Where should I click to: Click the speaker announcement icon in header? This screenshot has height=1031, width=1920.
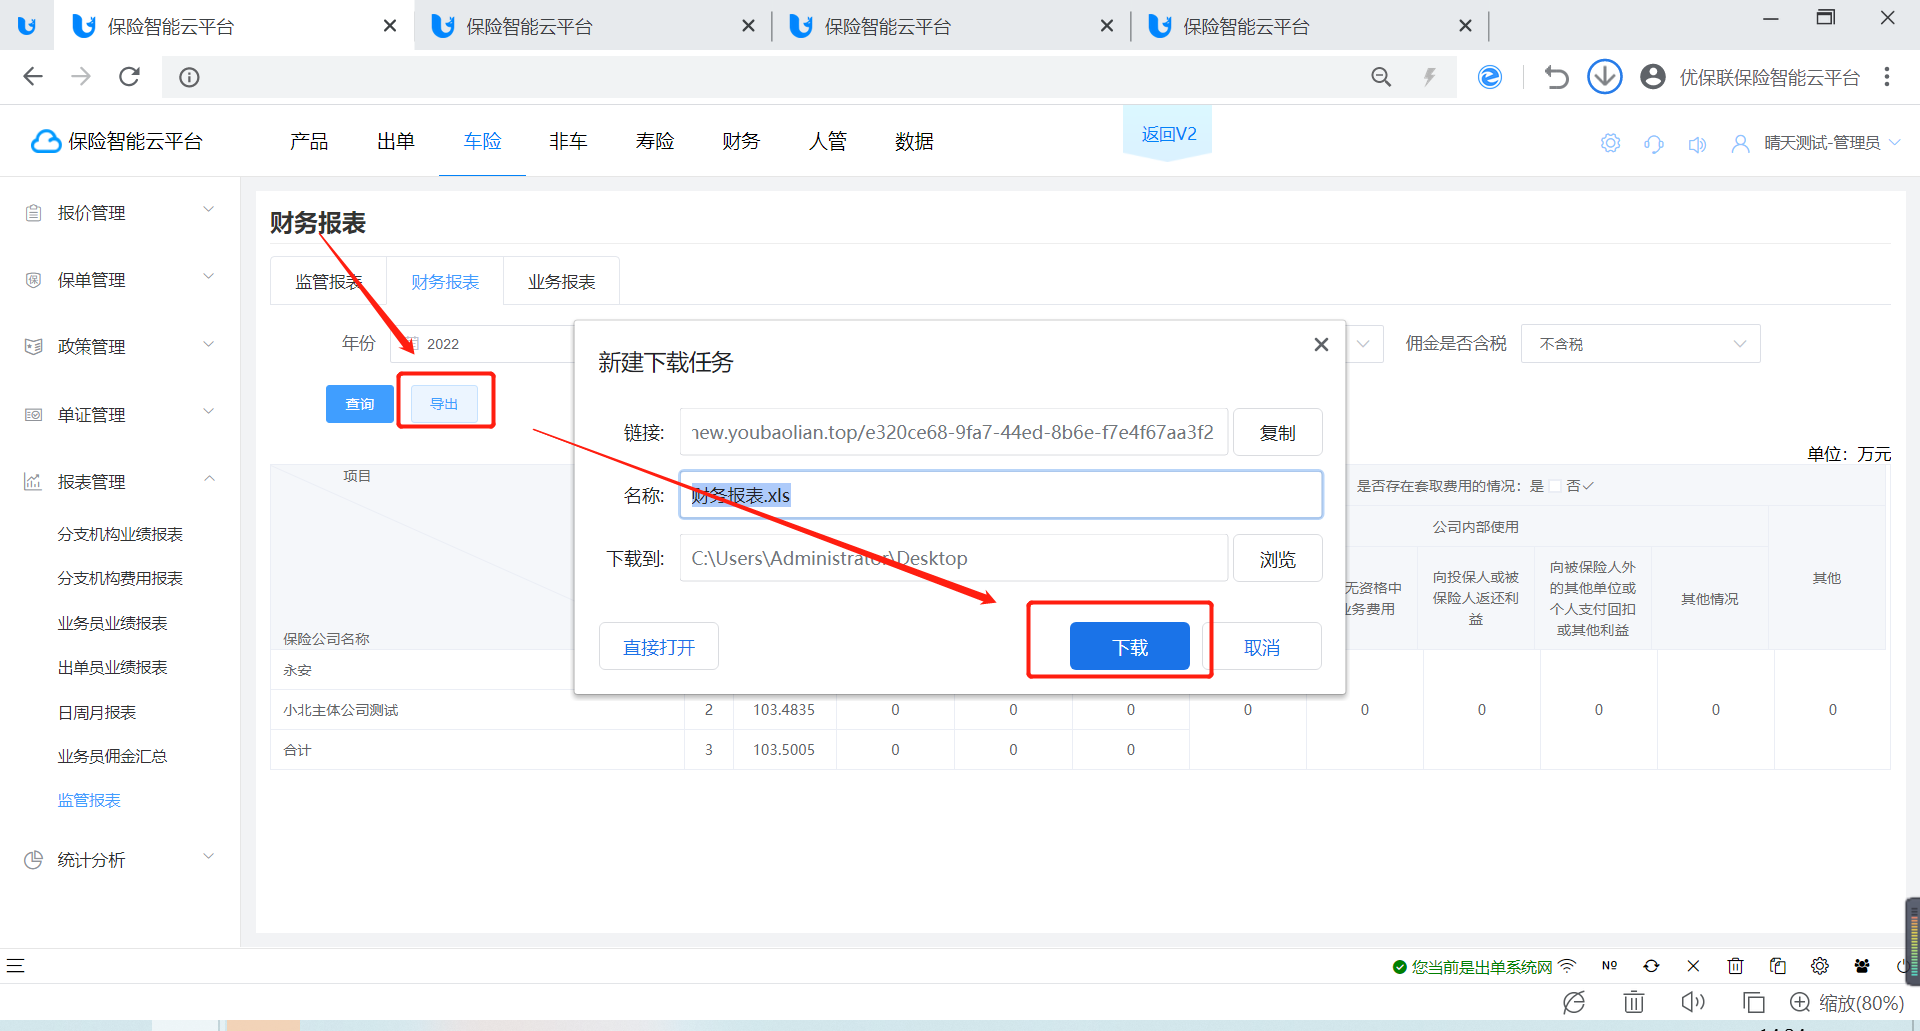1697,144
